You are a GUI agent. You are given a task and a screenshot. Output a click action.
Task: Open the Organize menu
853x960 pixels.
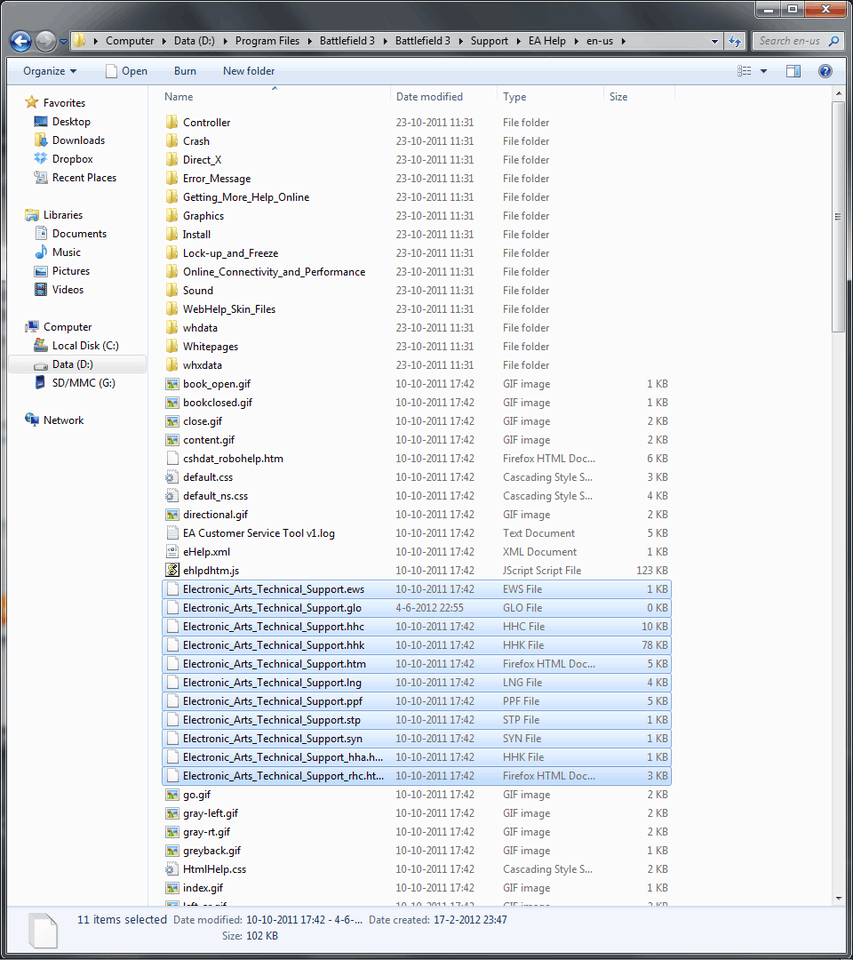point(50,71)
